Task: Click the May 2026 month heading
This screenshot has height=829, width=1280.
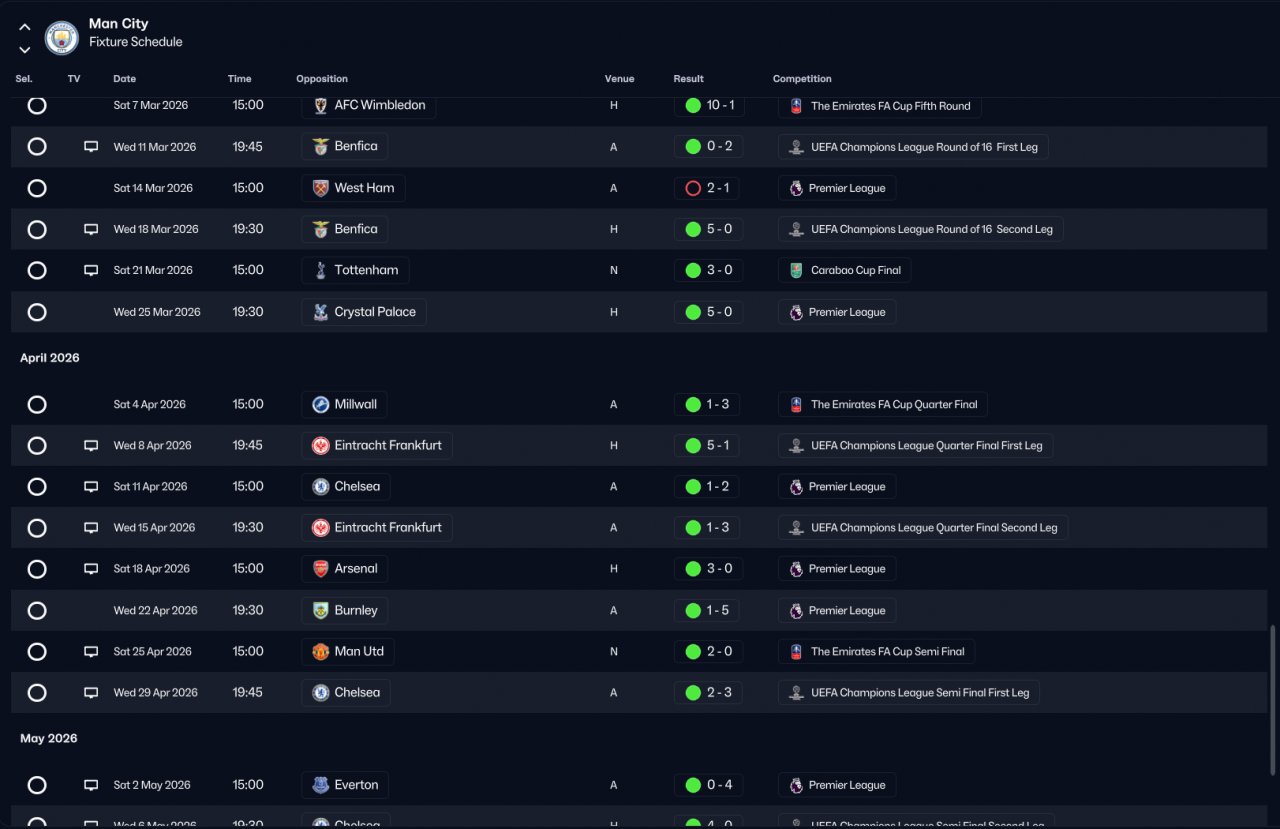Action: tap(49, 739)
